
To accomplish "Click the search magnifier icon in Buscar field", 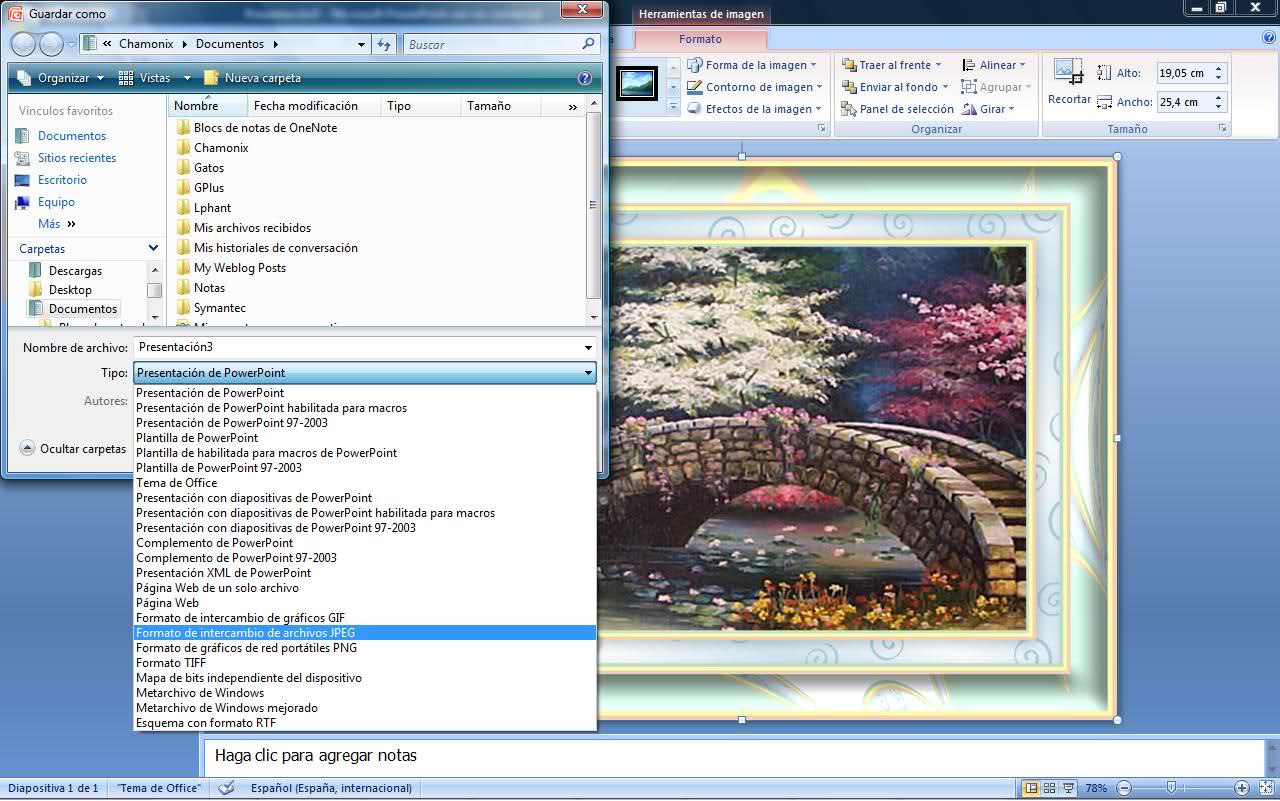I will point(589,44).
